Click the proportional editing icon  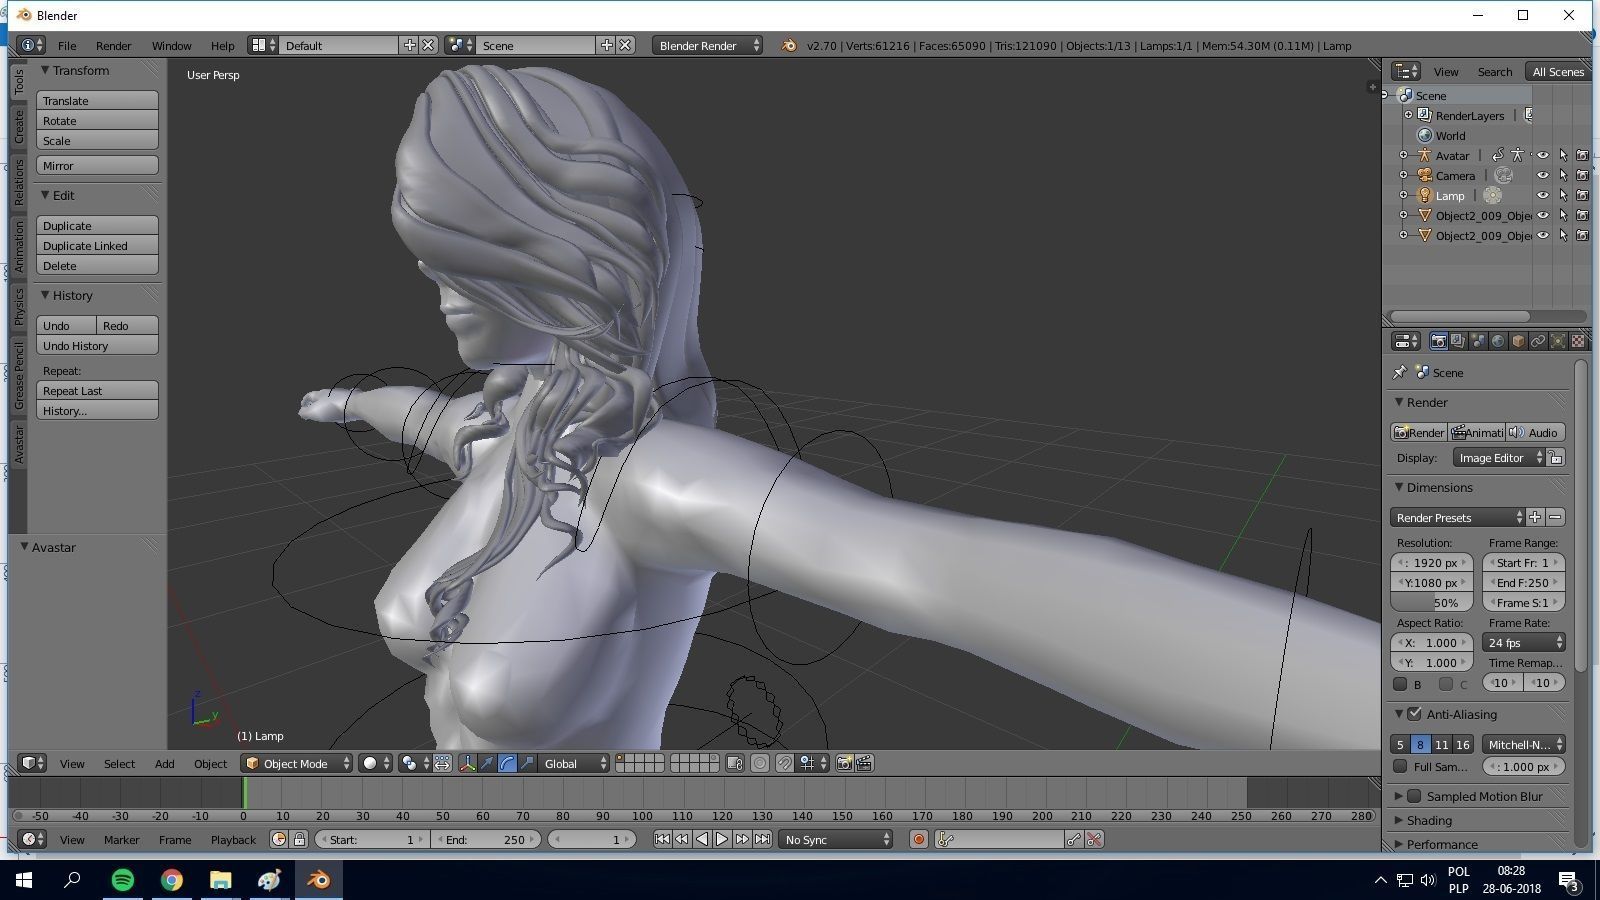click(760, 763)
